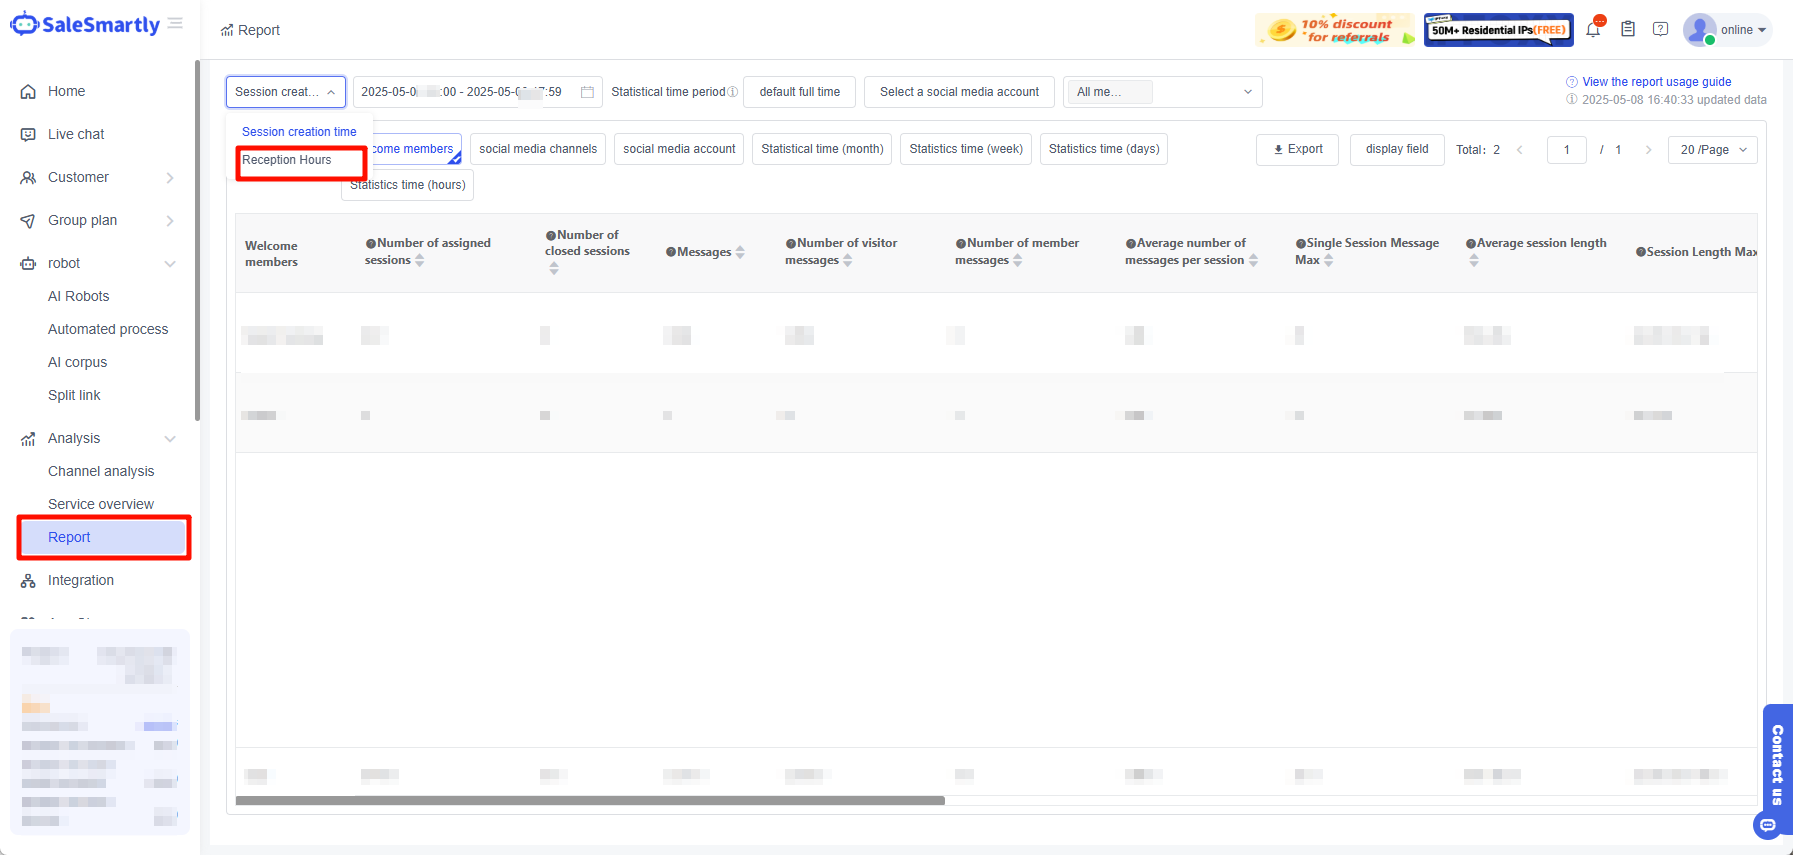The height and width of the screenshot is (855, 1793).
Task: Toggle Statistical time (month) grouping
Action: [821, 149]
